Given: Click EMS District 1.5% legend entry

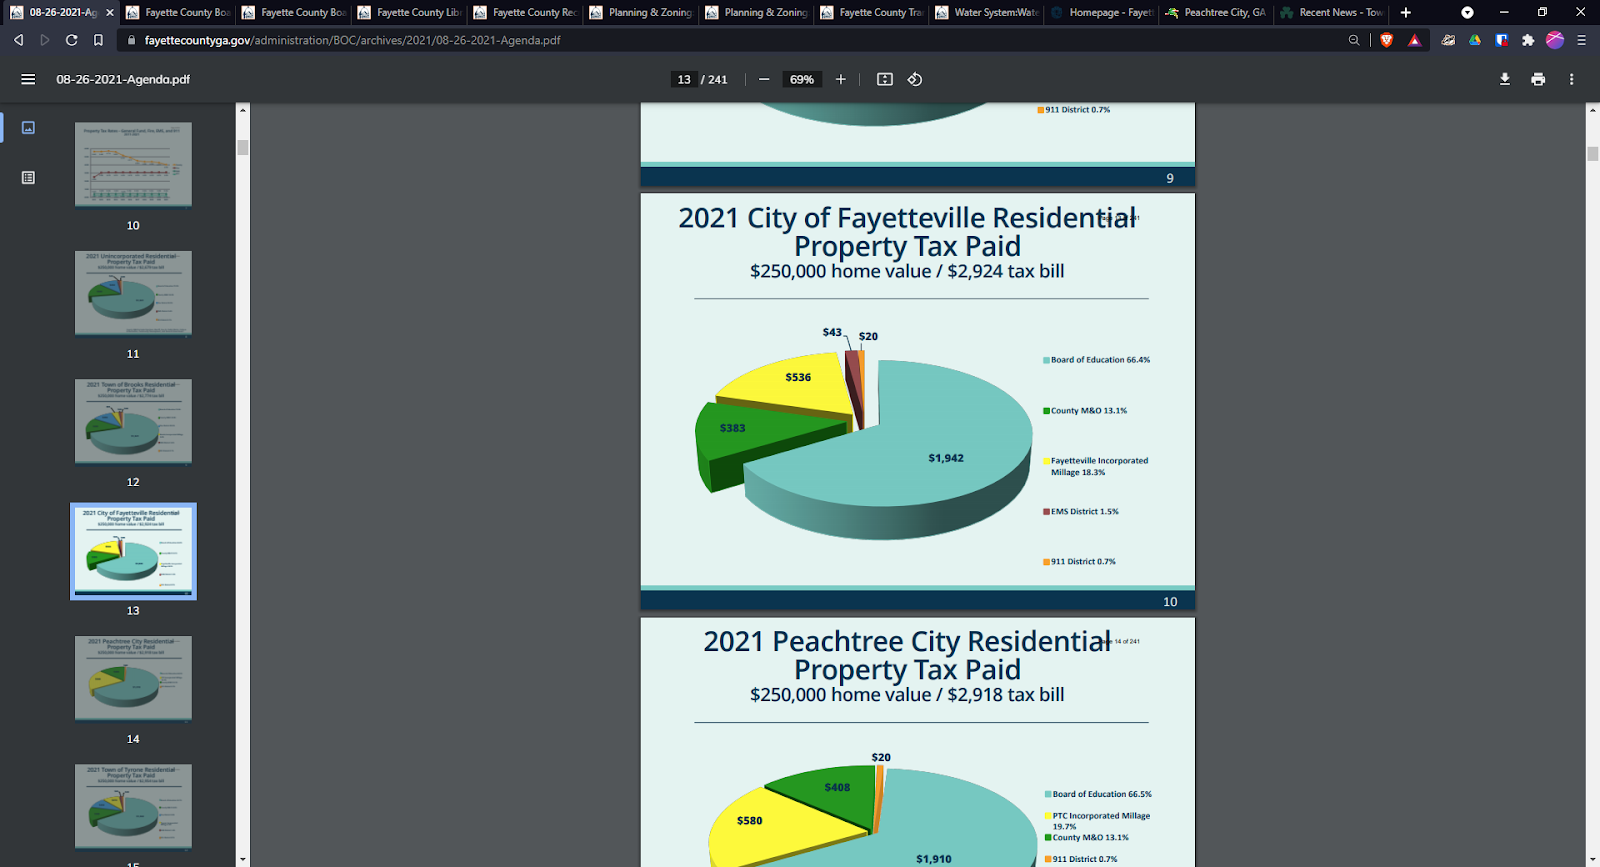Looking at the screenshot, I should 1081,511.
